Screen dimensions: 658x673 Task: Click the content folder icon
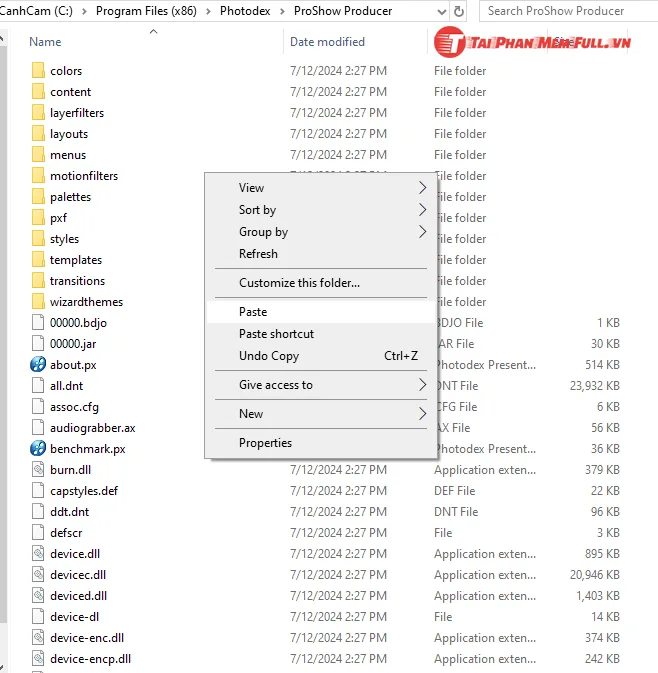coord(38,91)
